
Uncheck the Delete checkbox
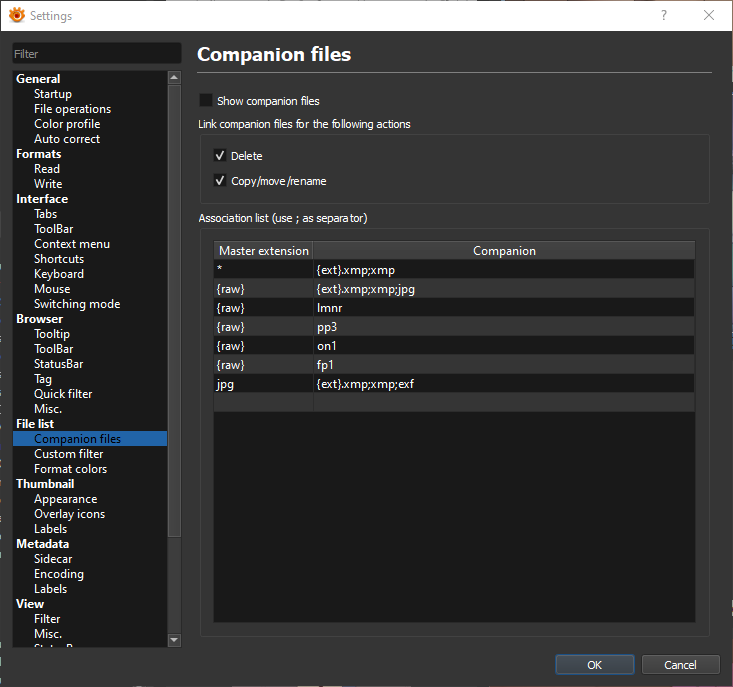tap(220, 156)
